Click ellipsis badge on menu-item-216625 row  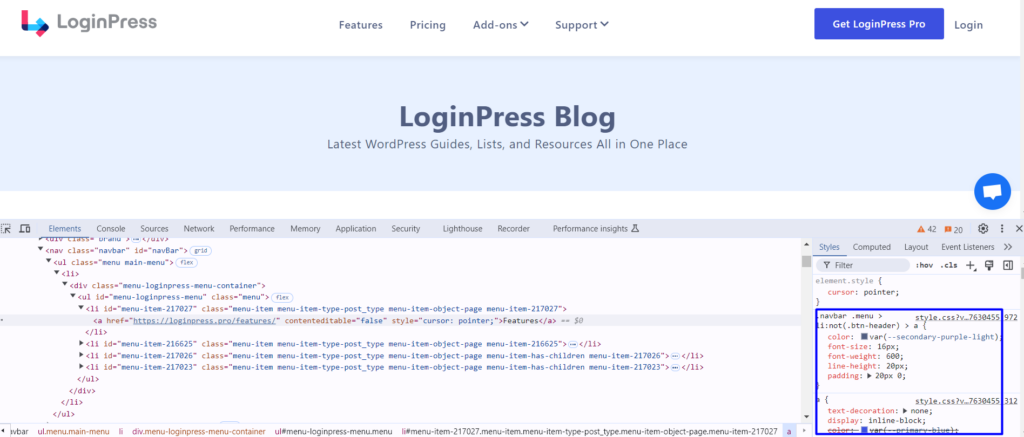(572, 344)
